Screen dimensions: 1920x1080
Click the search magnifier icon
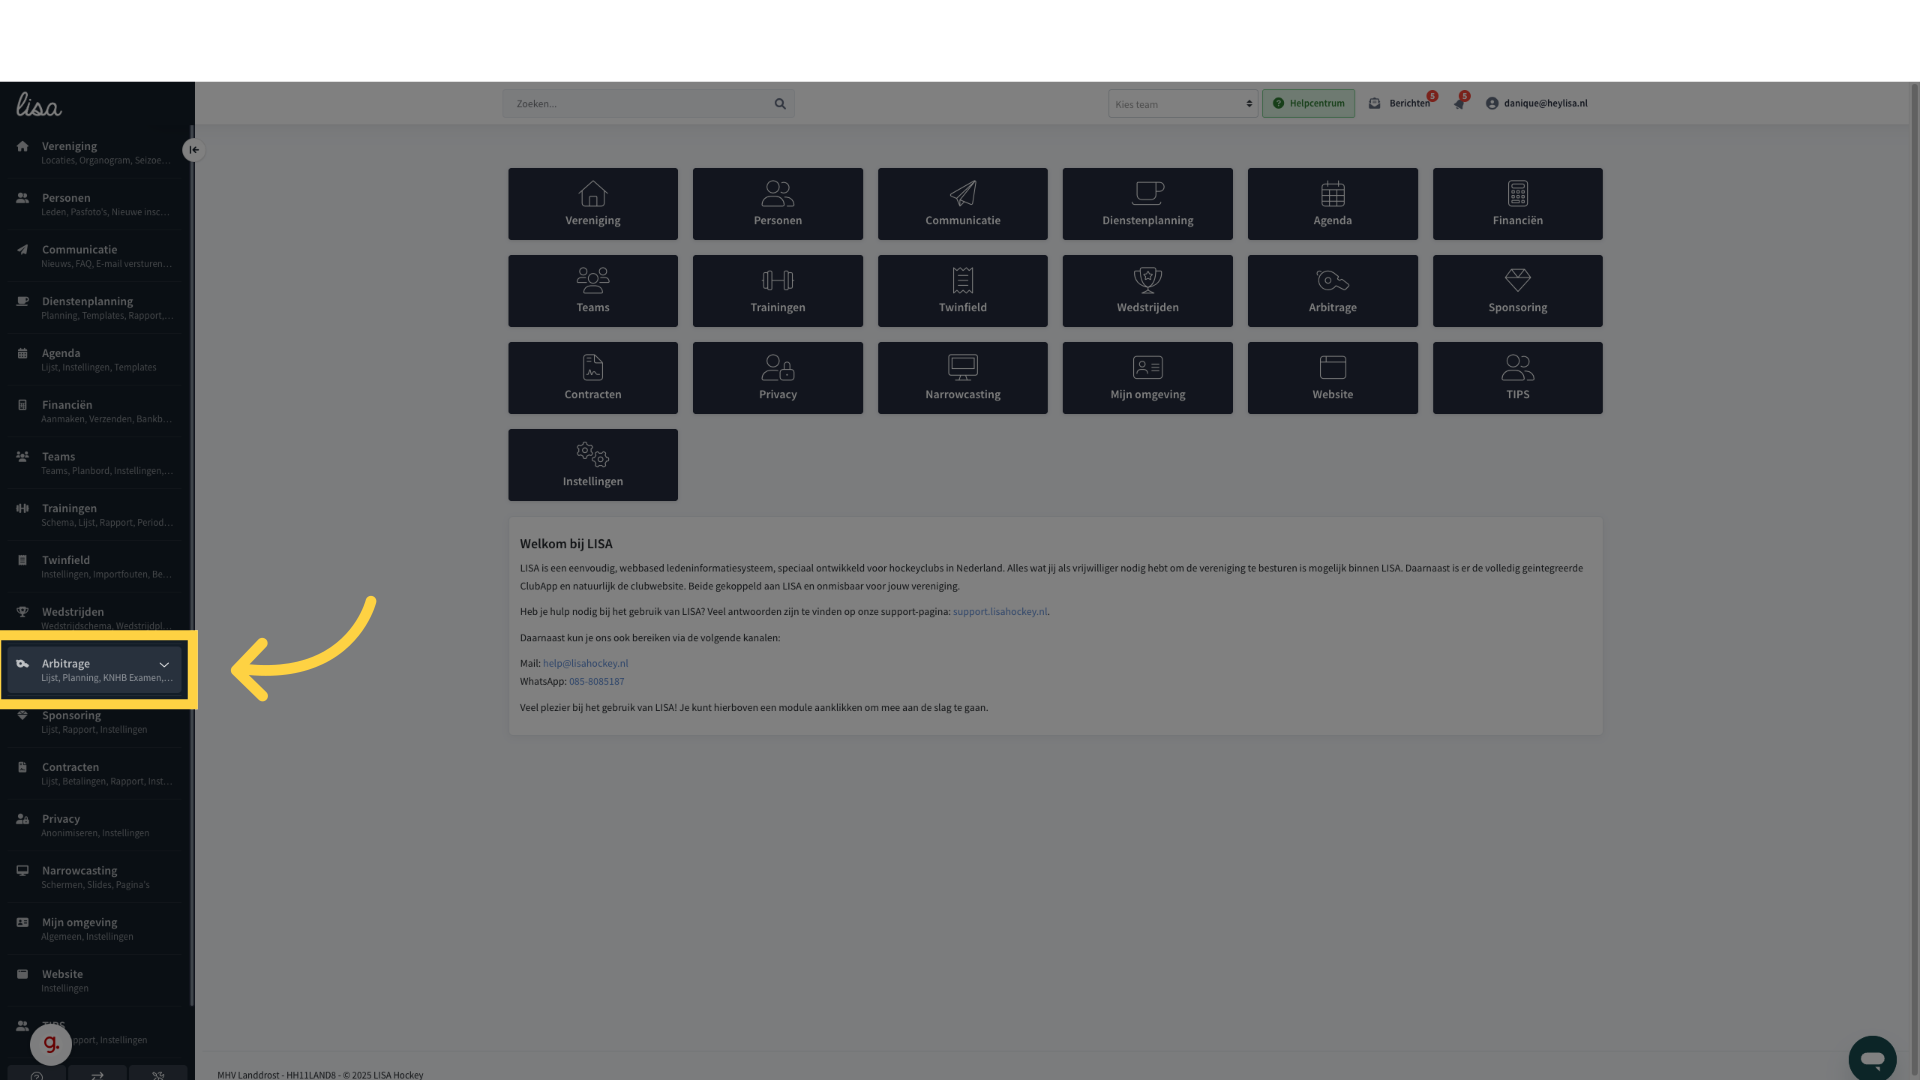(780, 104)
